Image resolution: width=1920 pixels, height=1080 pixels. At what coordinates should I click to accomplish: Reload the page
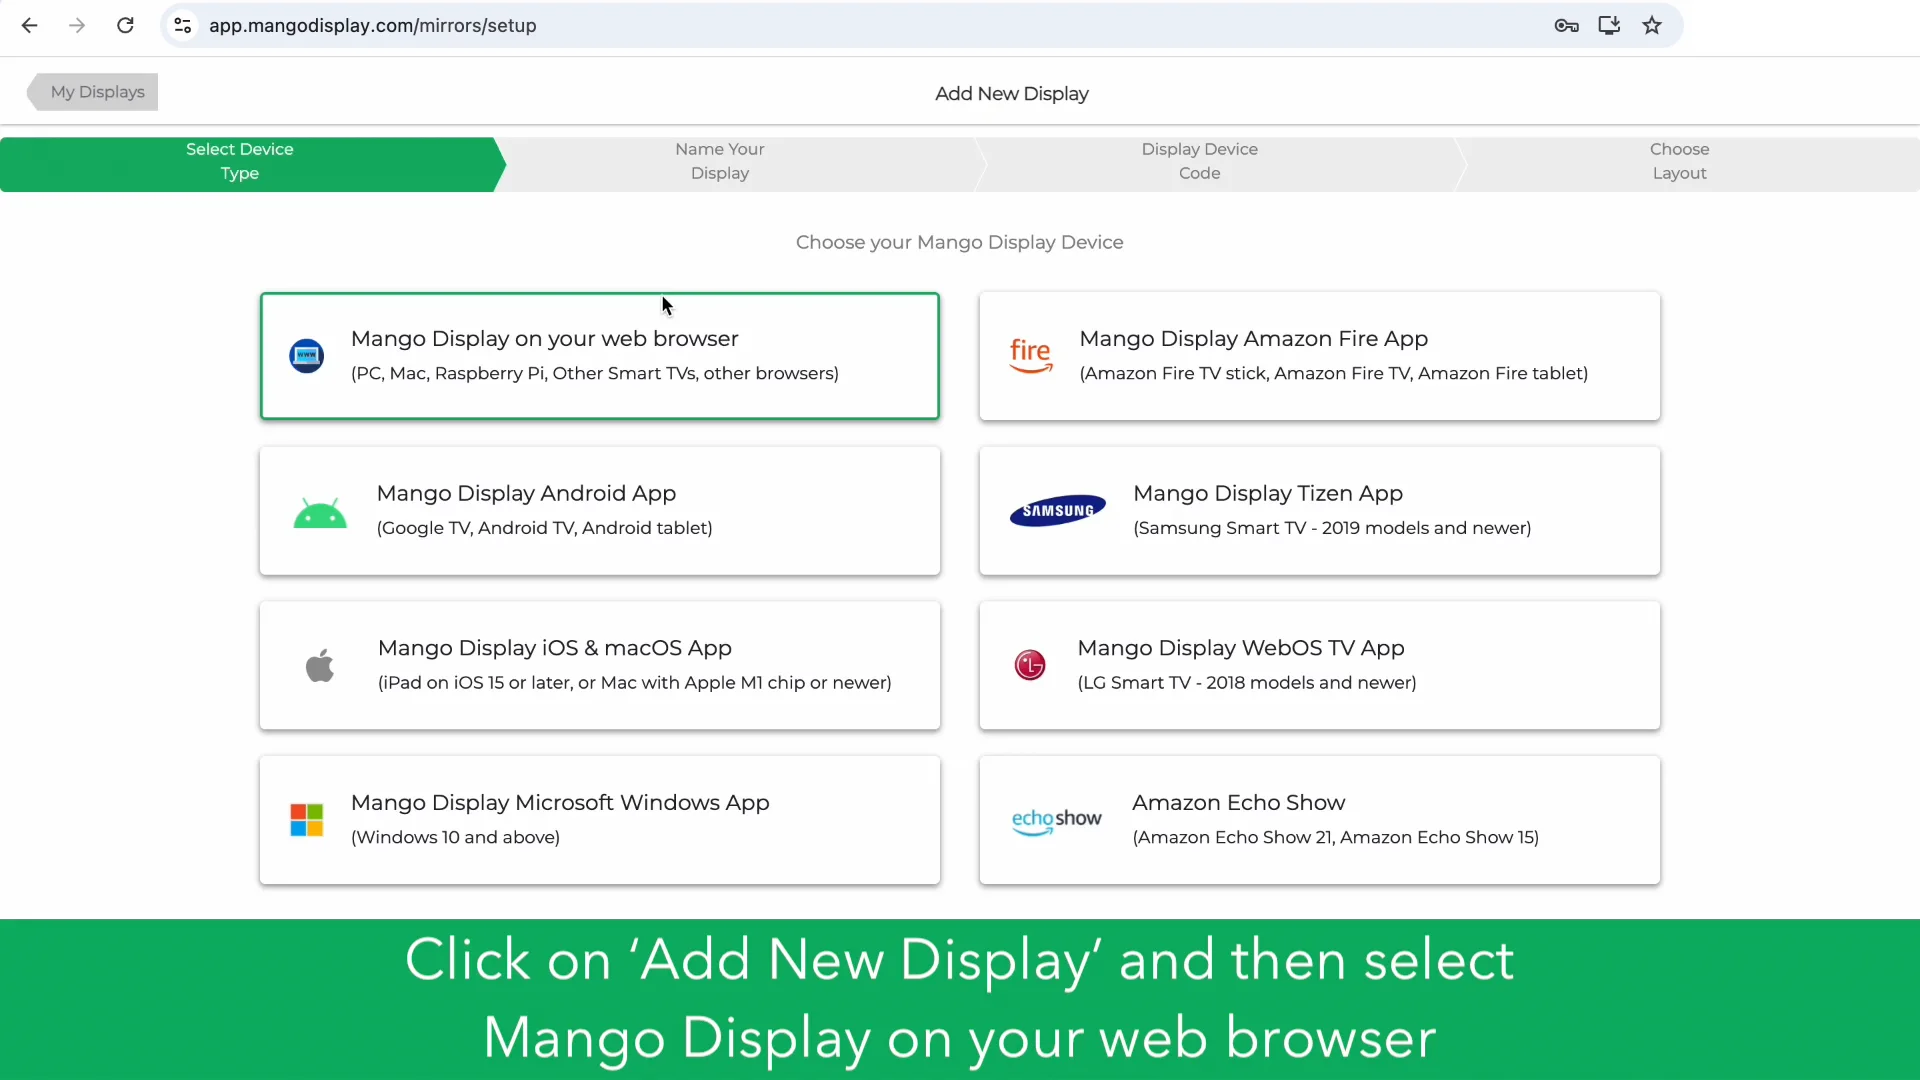tap(125, 26)
